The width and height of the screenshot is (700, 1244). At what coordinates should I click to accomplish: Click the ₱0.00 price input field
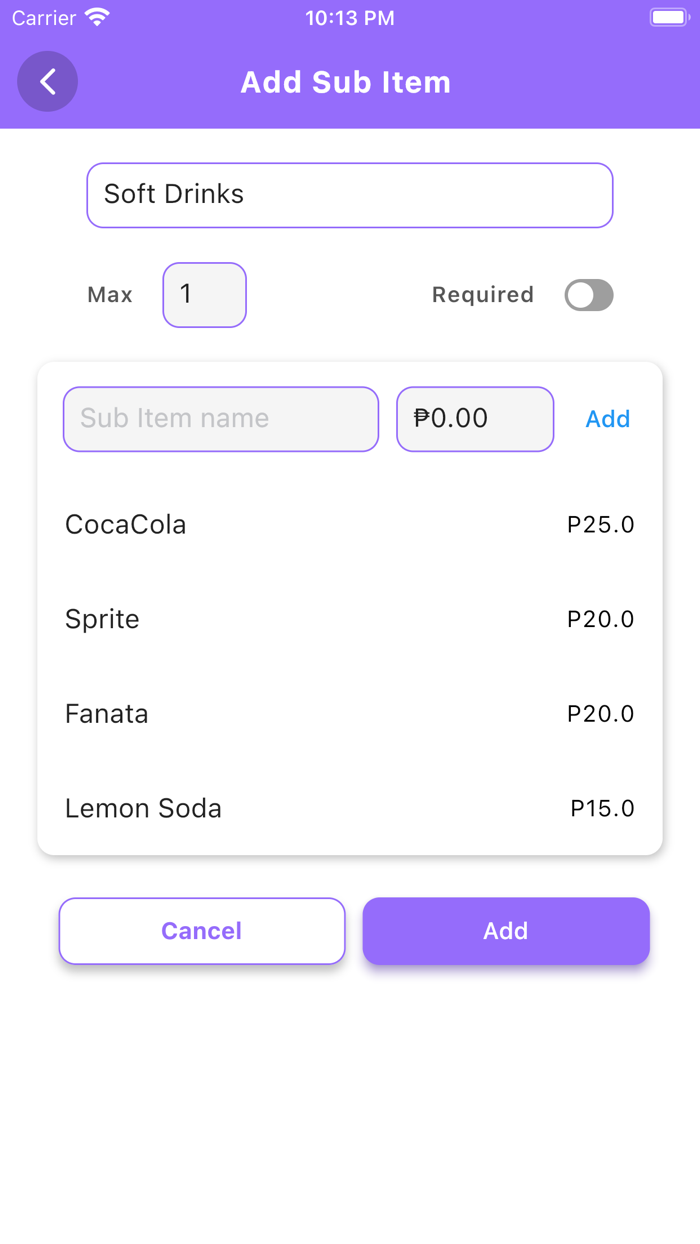click(475, 419)
